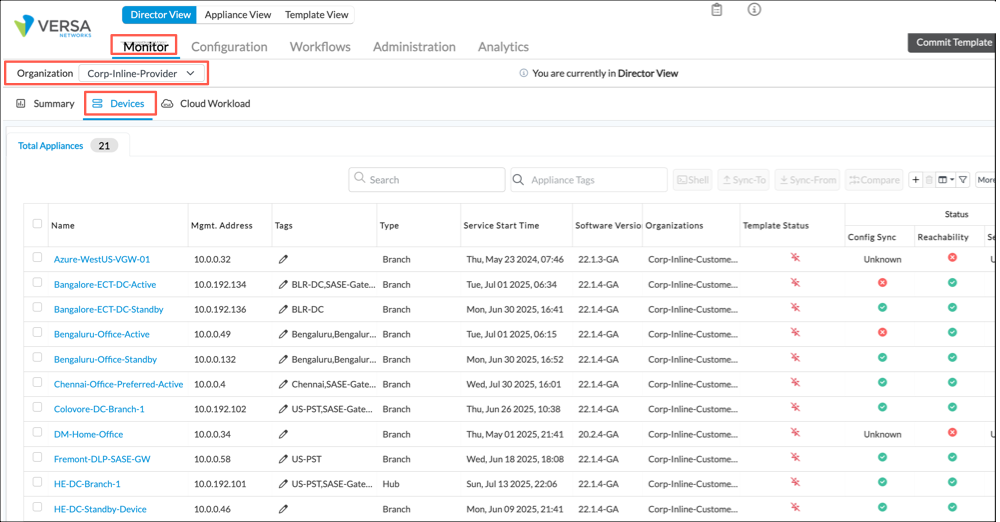This screenshot has height=522, width=1000.
Task: Click template status icon for Azure-WestUS-VGW-01
Action: (x=795, y=257)
